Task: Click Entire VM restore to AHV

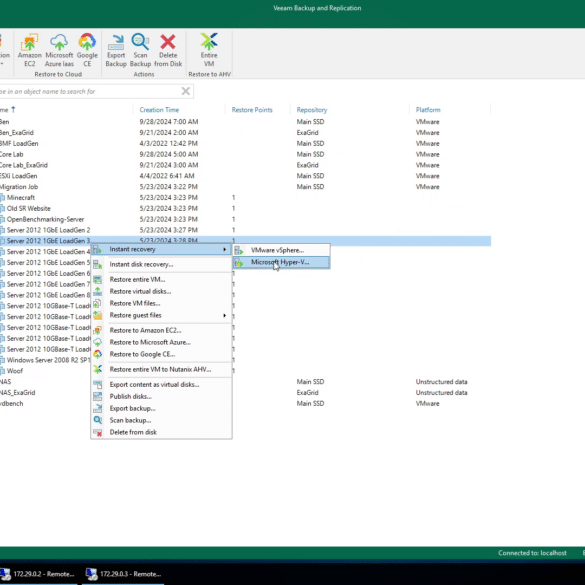Action: point(209,50)
